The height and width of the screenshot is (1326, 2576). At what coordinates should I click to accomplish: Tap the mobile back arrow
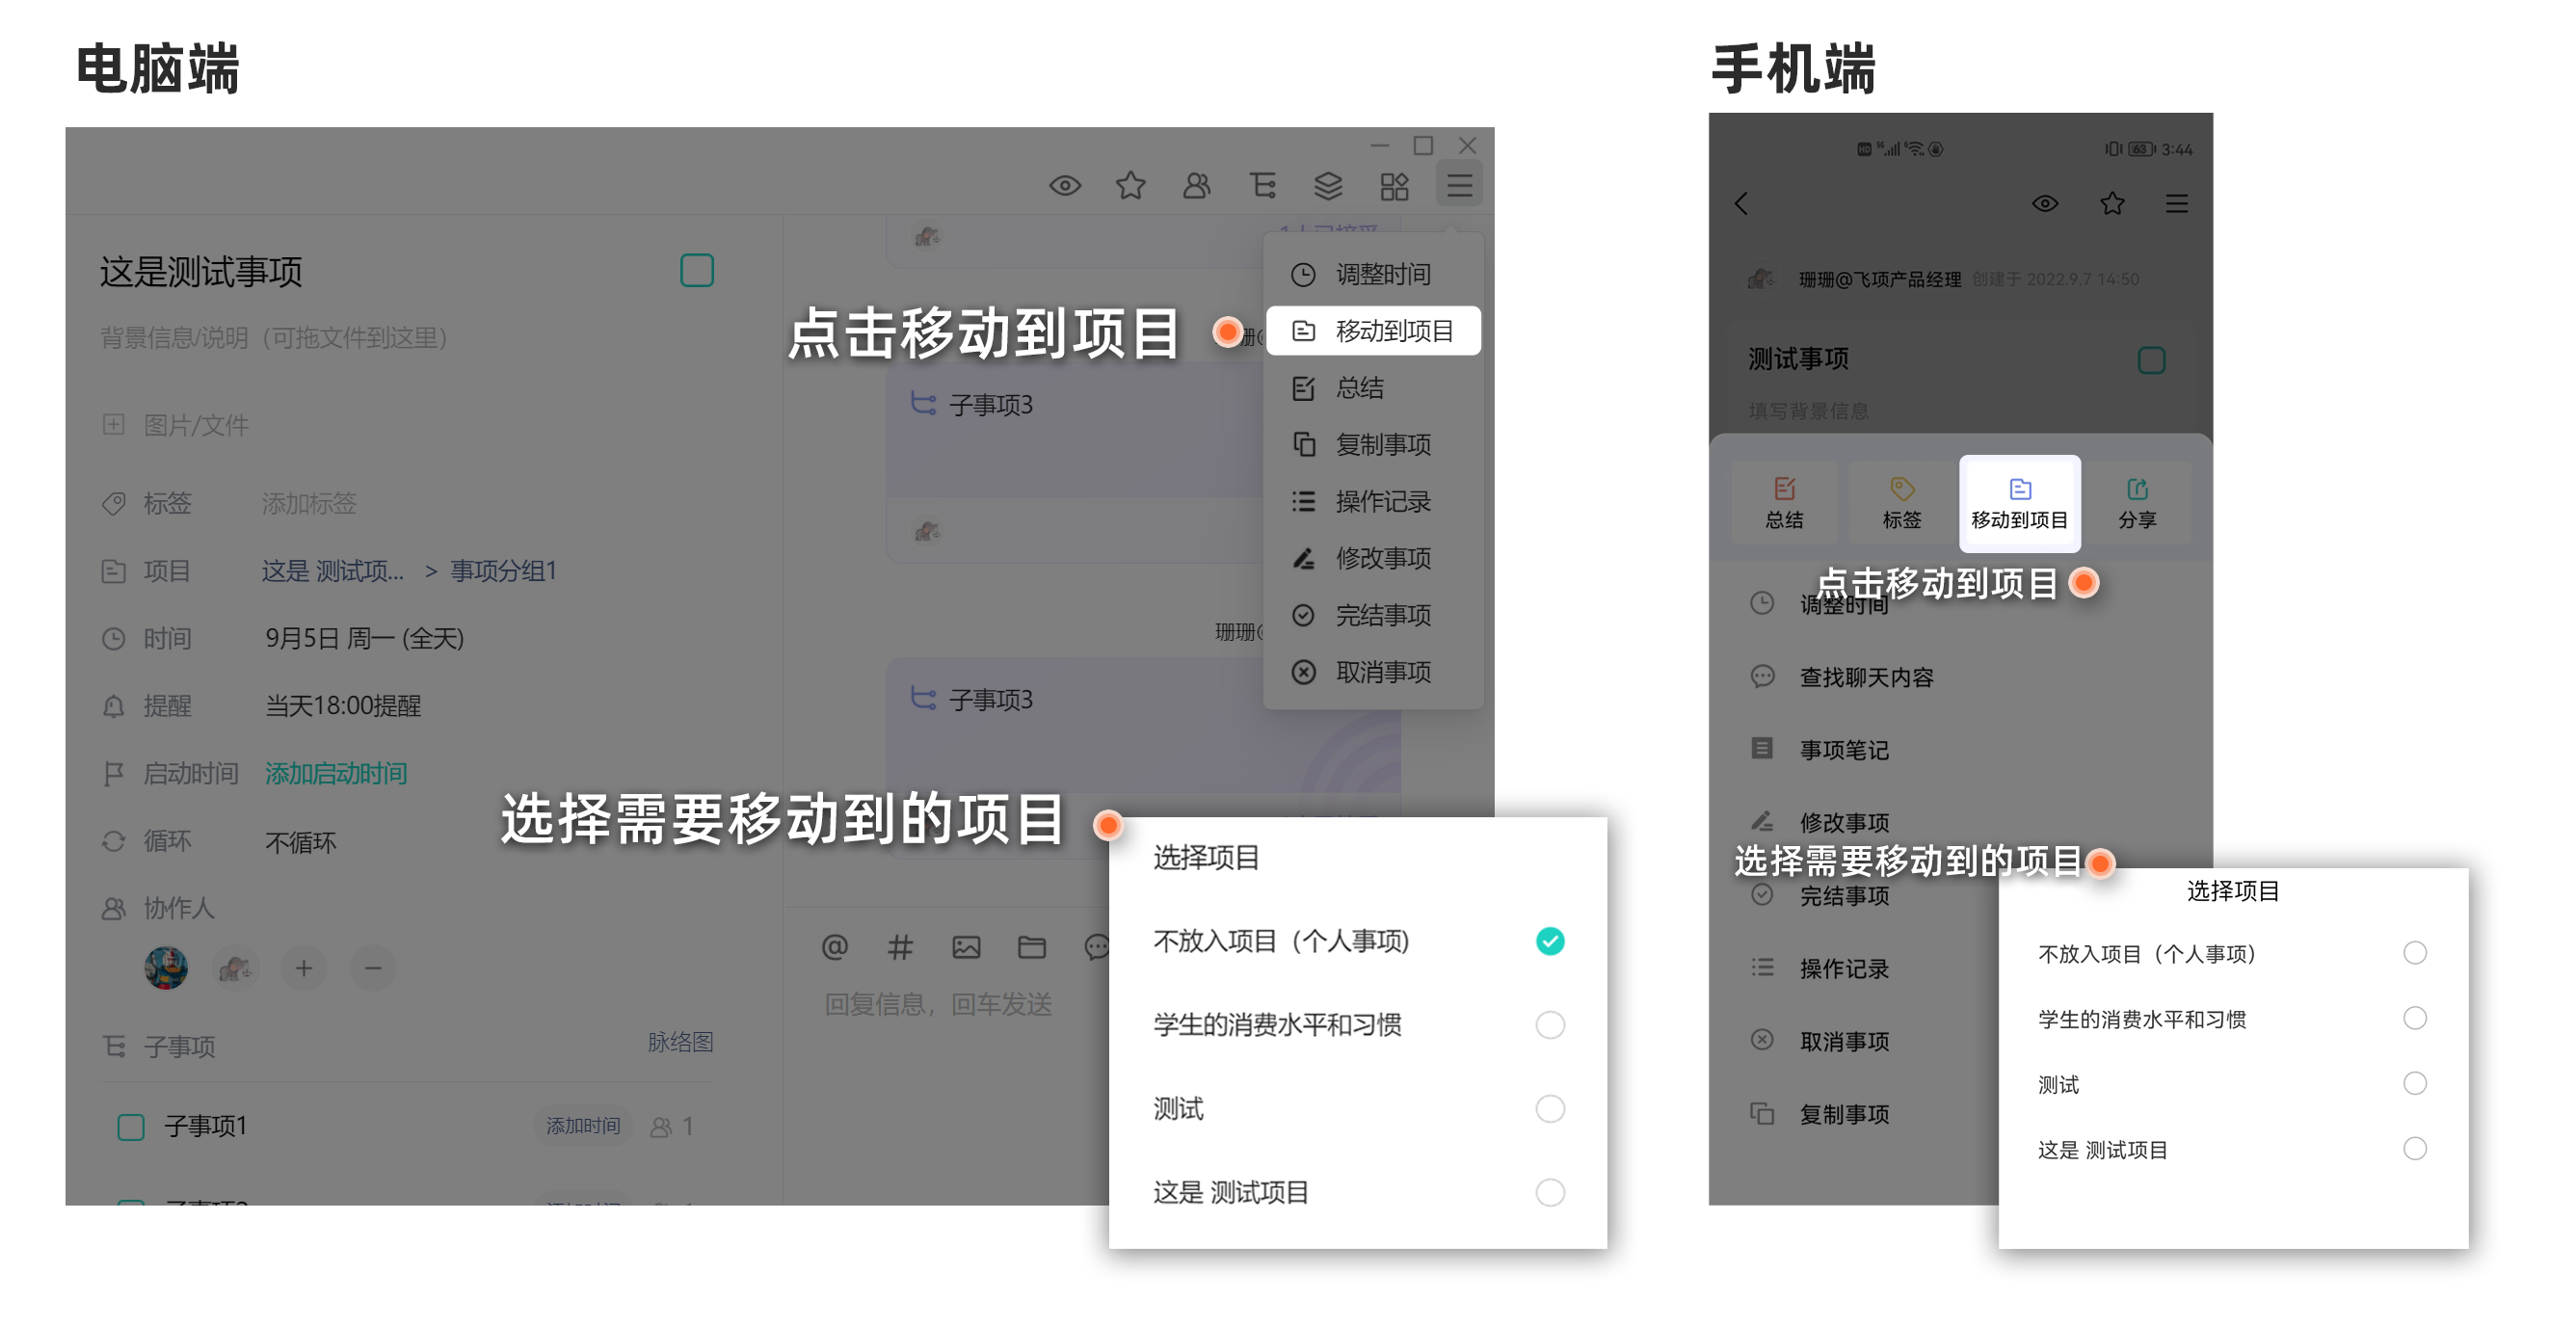pos(1741,204)
